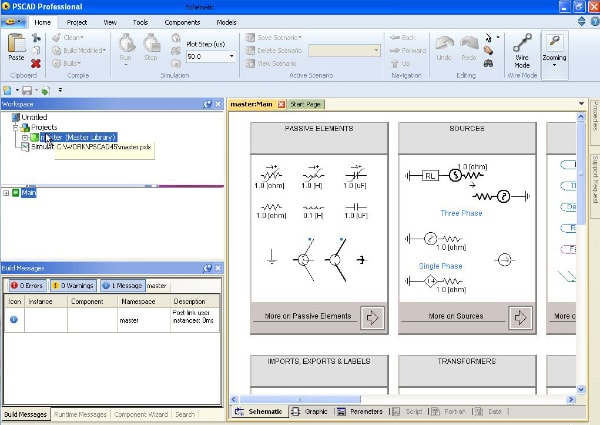Click the Run simulation icon
The image size is (600, 425).
point(126,43)
